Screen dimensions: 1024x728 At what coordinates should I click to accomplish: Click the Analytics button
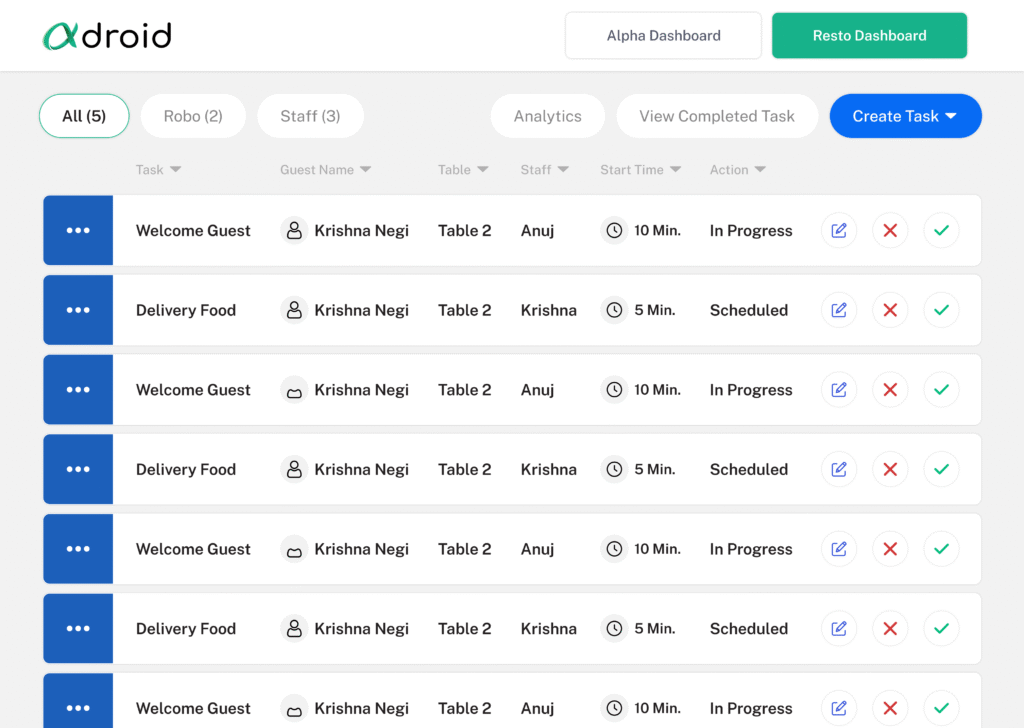point(547,116)
